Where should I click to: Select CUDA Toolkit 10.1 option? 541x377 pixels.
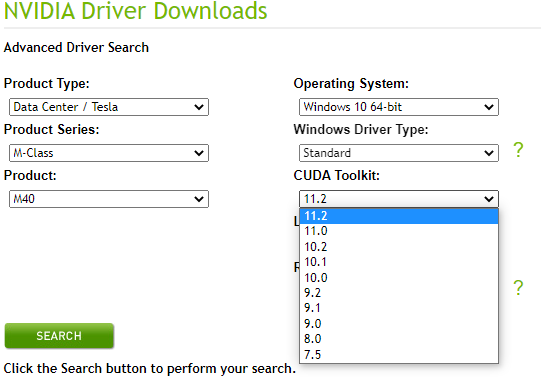point(399,262)
